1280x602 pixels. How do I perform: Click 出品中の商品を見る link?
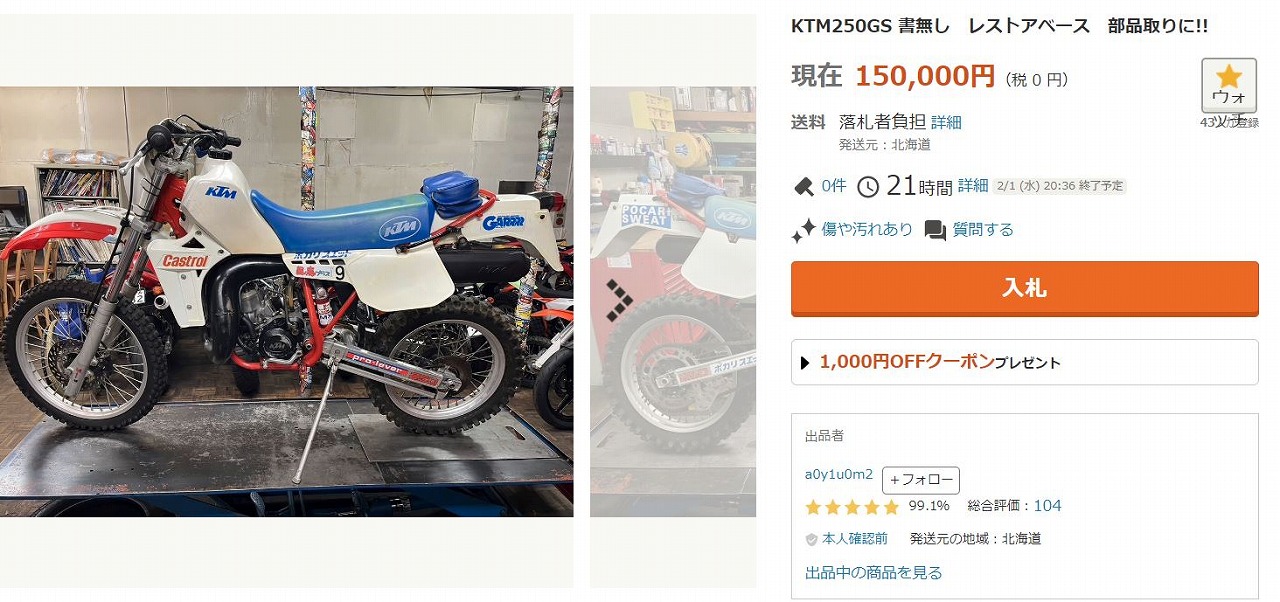tap(874, 573)
